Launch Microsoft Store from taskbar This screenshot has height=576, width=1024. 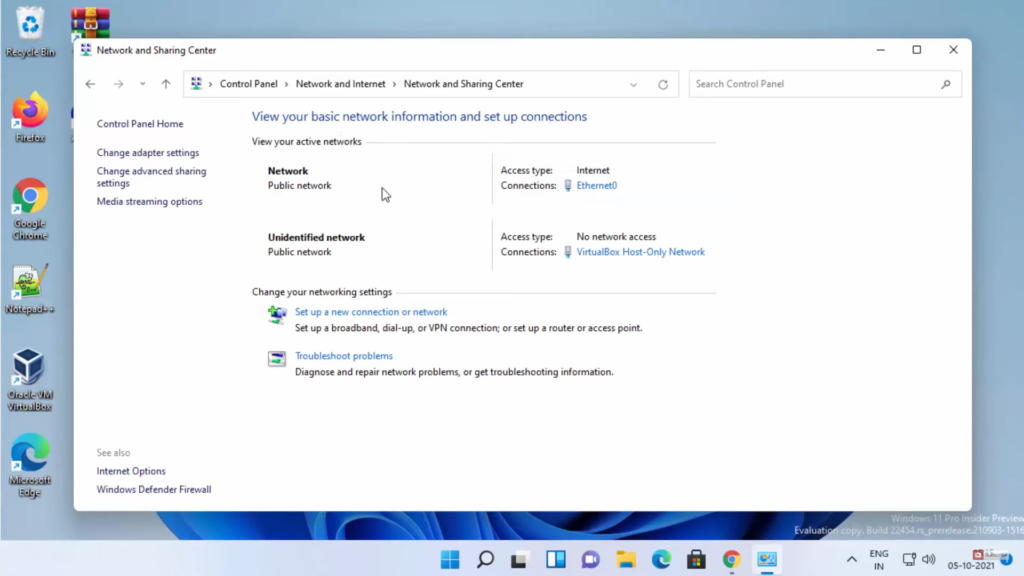click(696, 559)
